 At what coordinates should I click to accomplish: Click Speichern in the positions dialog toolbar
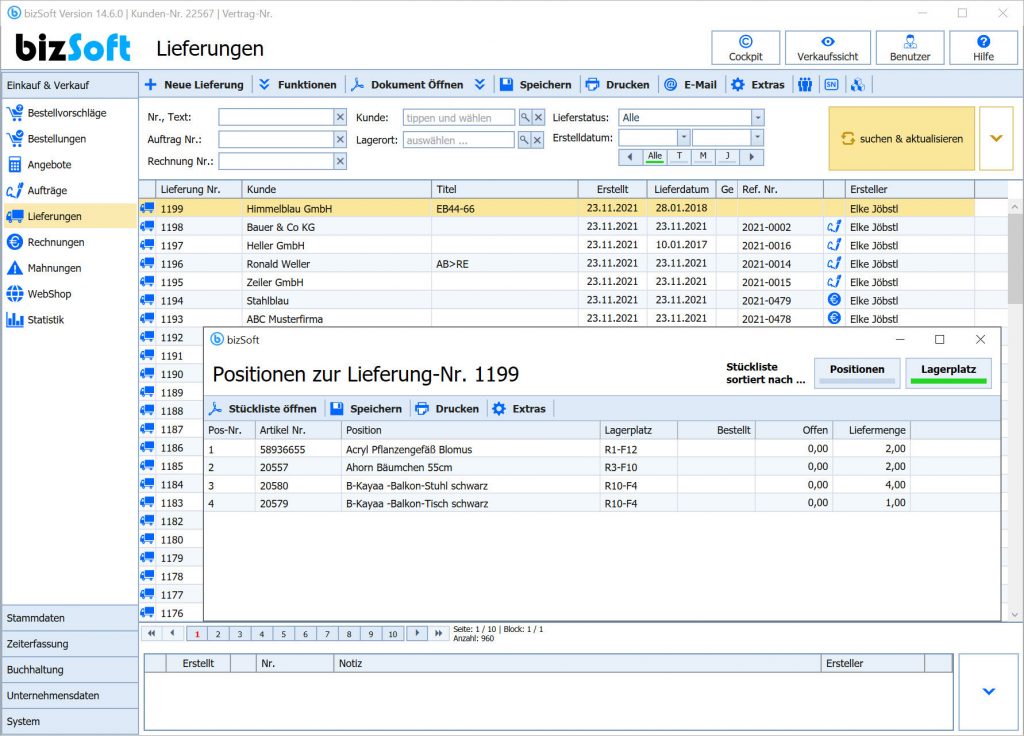click(366, 409)
